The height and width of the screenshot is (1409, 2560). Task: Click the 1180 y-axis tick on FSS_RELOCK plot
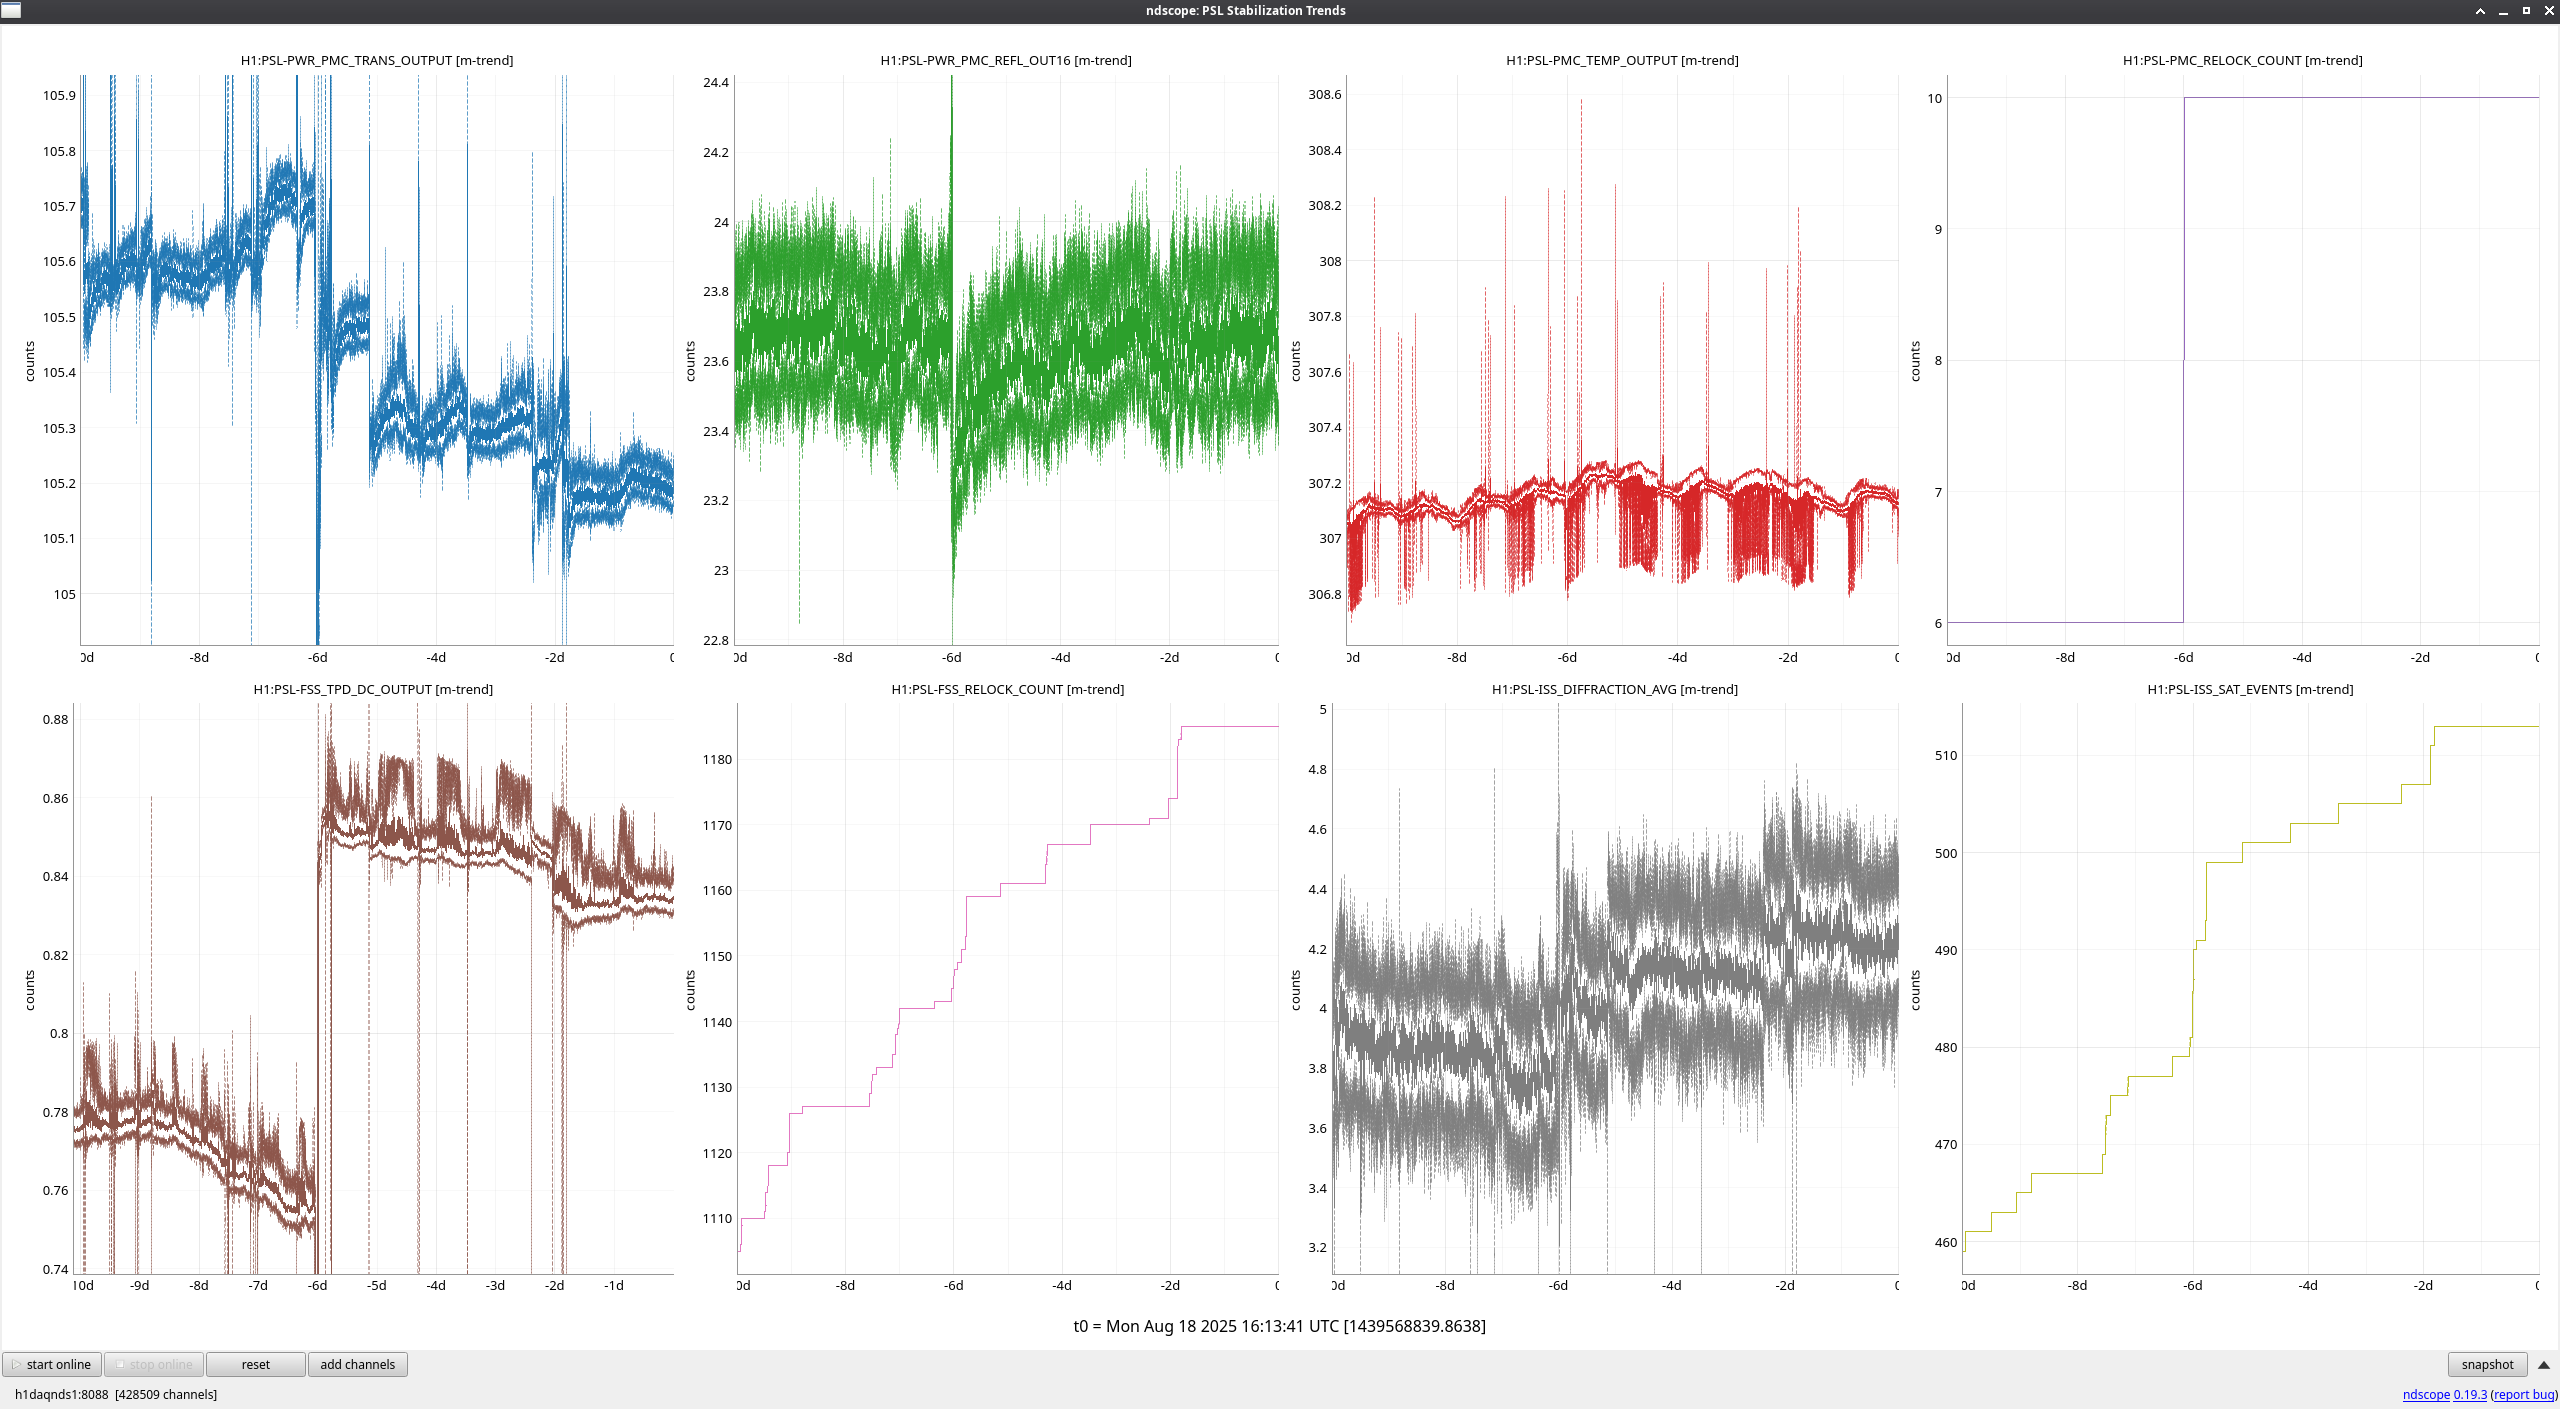click(x=717, y=759)
